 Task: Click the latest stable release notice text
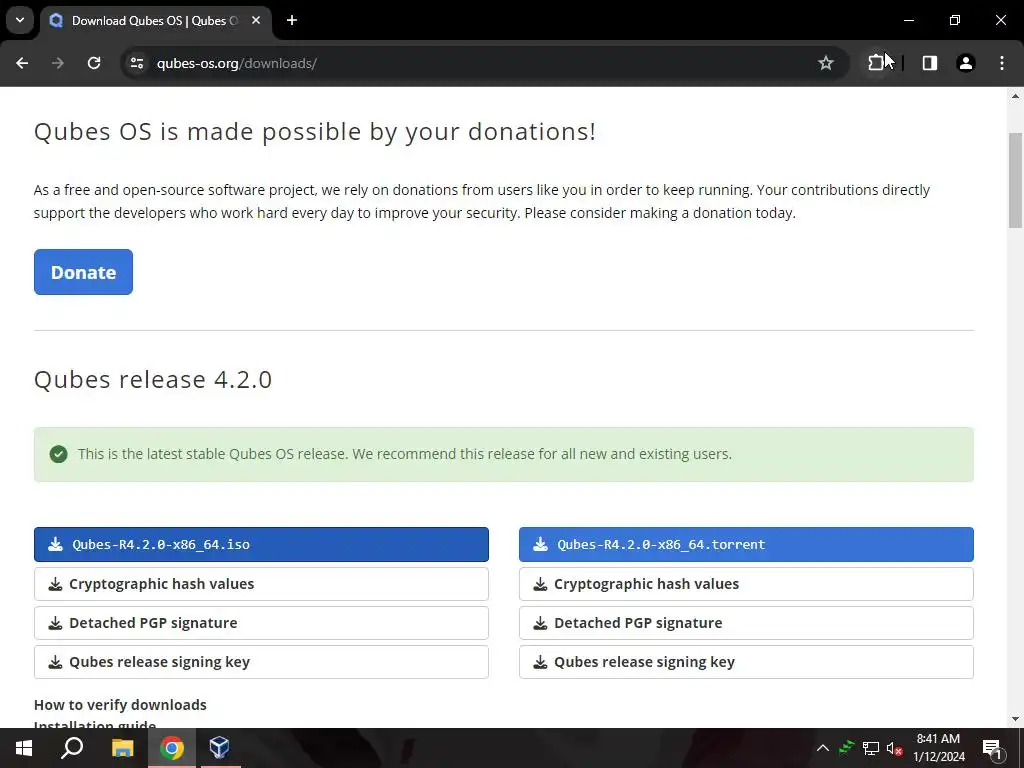click(x=404, y=454)
